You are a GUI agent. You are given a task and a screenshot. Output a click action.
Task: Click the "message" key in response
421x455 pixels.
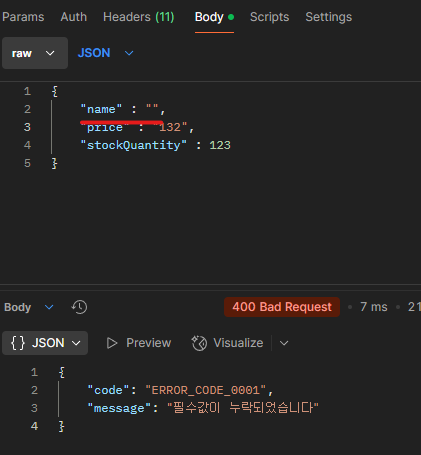click(119, 408)
